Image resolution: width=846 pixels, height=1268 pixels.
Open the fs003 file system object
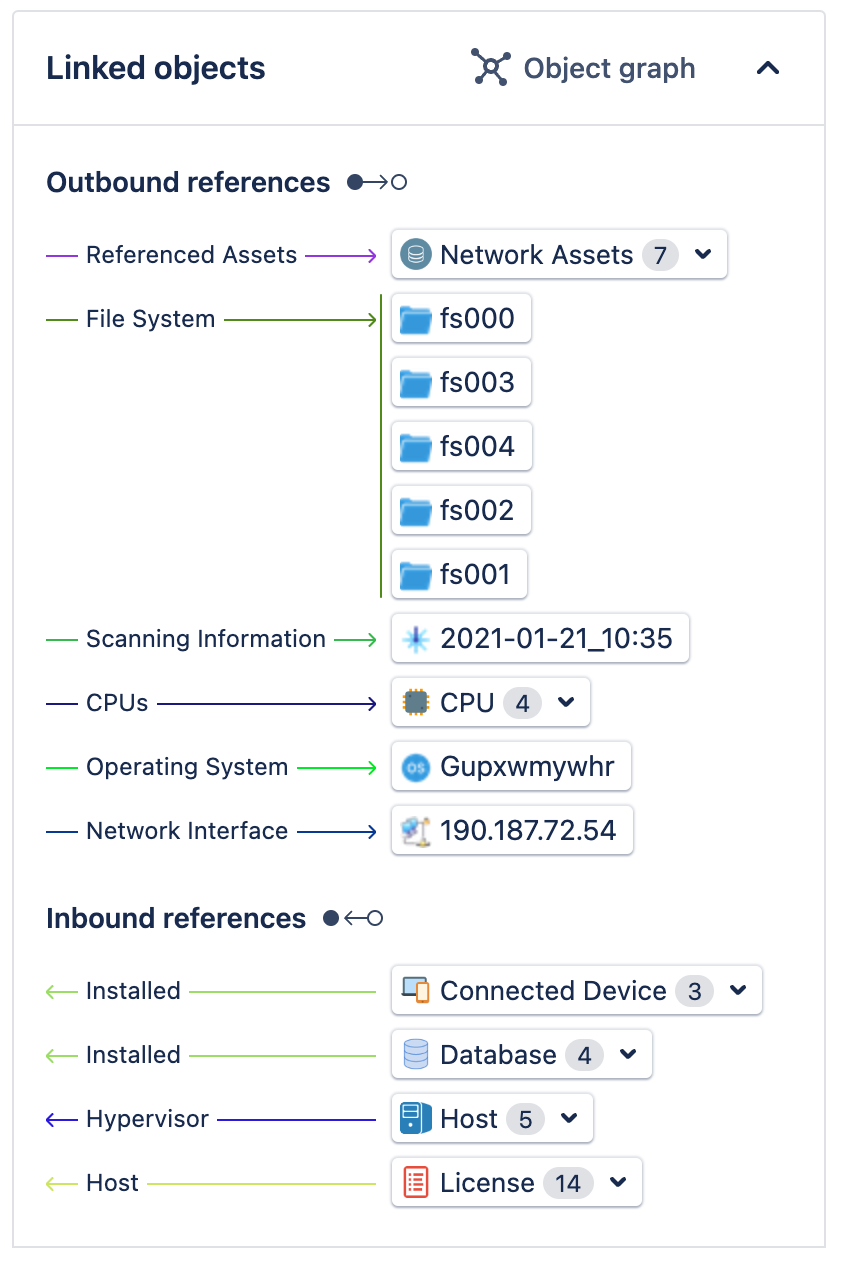(461, 382)
